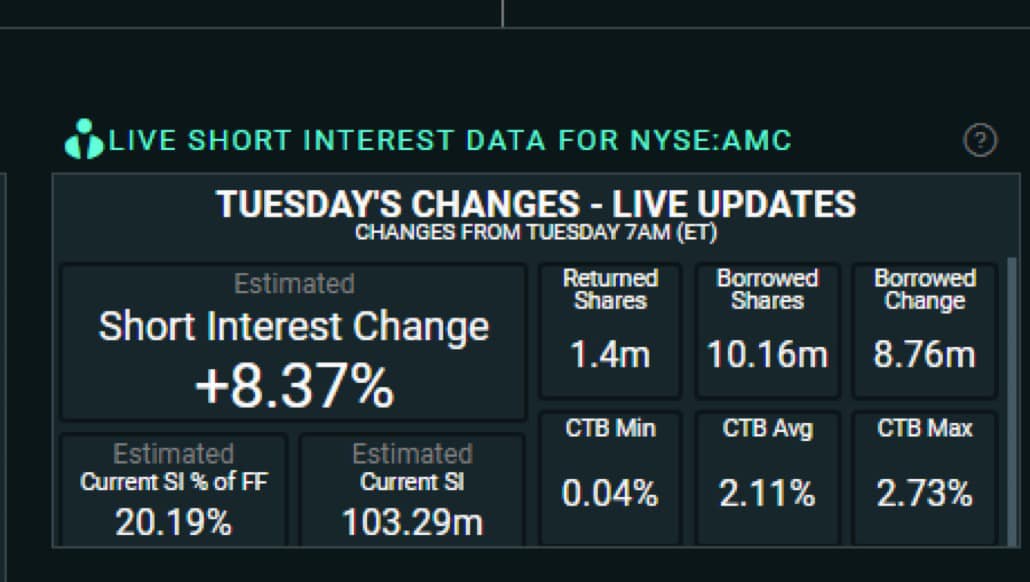Click the +8.37% change value
The height and width of the screenshot is (582, 1030).
pos(293,382)
